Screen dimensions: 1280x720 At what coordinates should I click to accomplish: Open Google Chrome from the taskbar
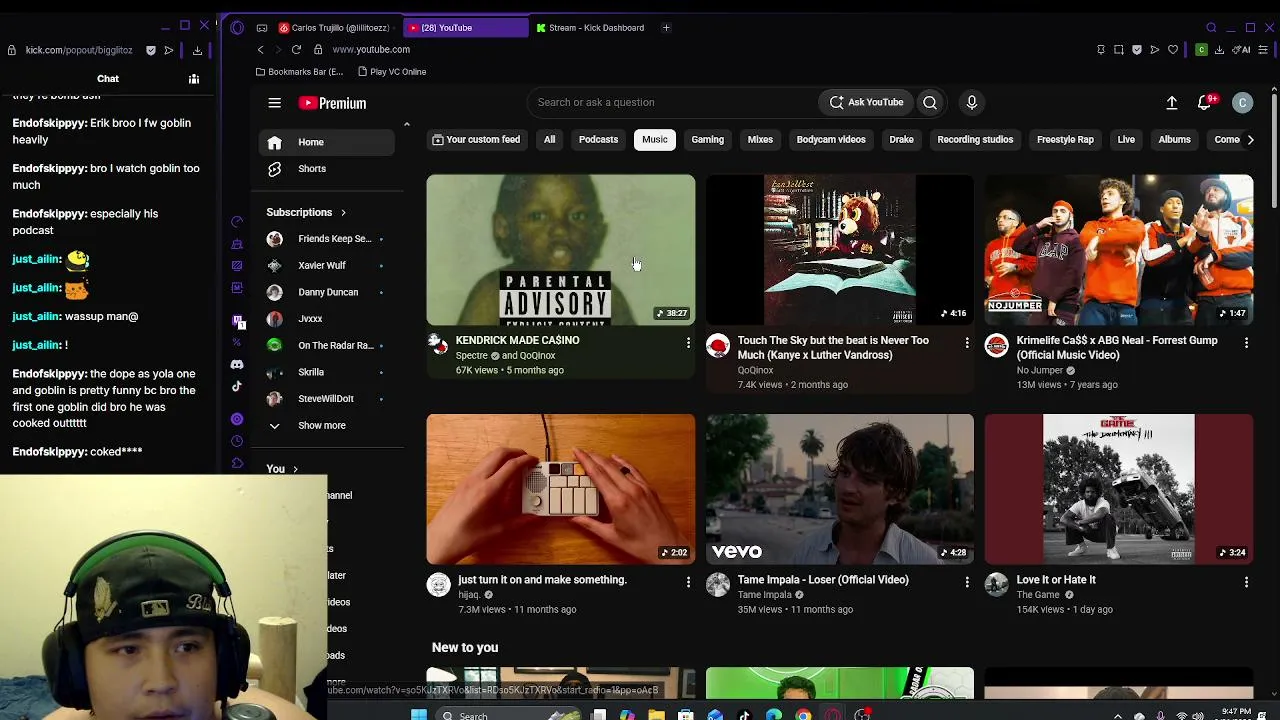point(803,715)
